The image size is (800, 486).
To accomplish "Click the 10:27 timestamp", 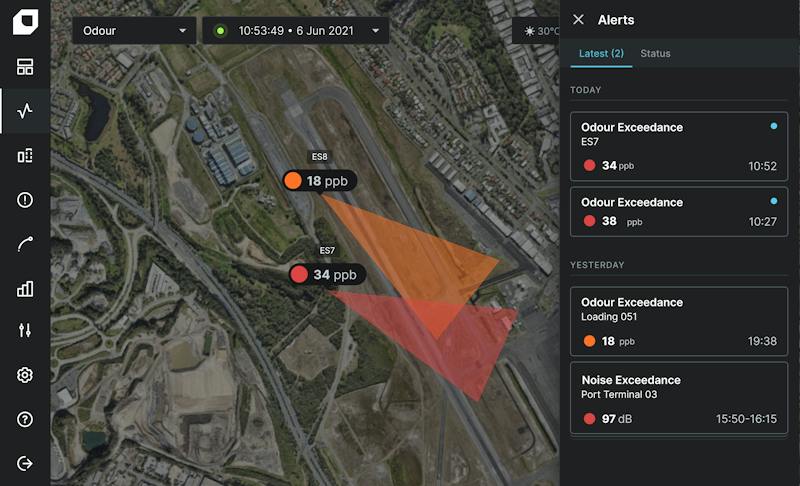I will pyautogui.click(x=762, y=222).
